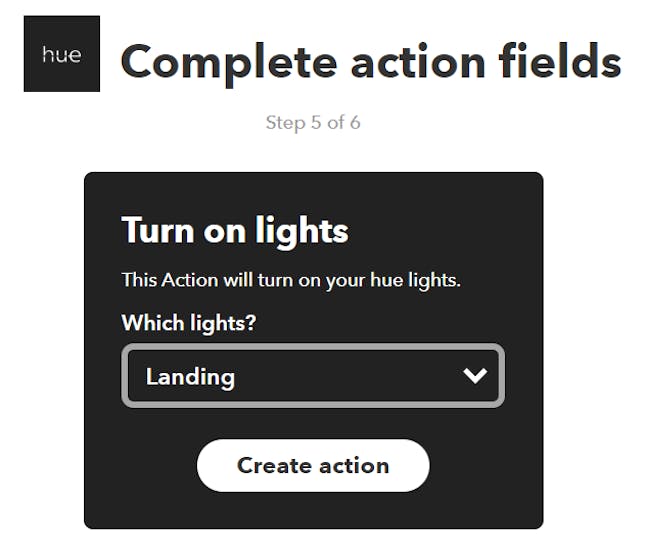Open the "Which lights?" dropdown

click(312, 376)
